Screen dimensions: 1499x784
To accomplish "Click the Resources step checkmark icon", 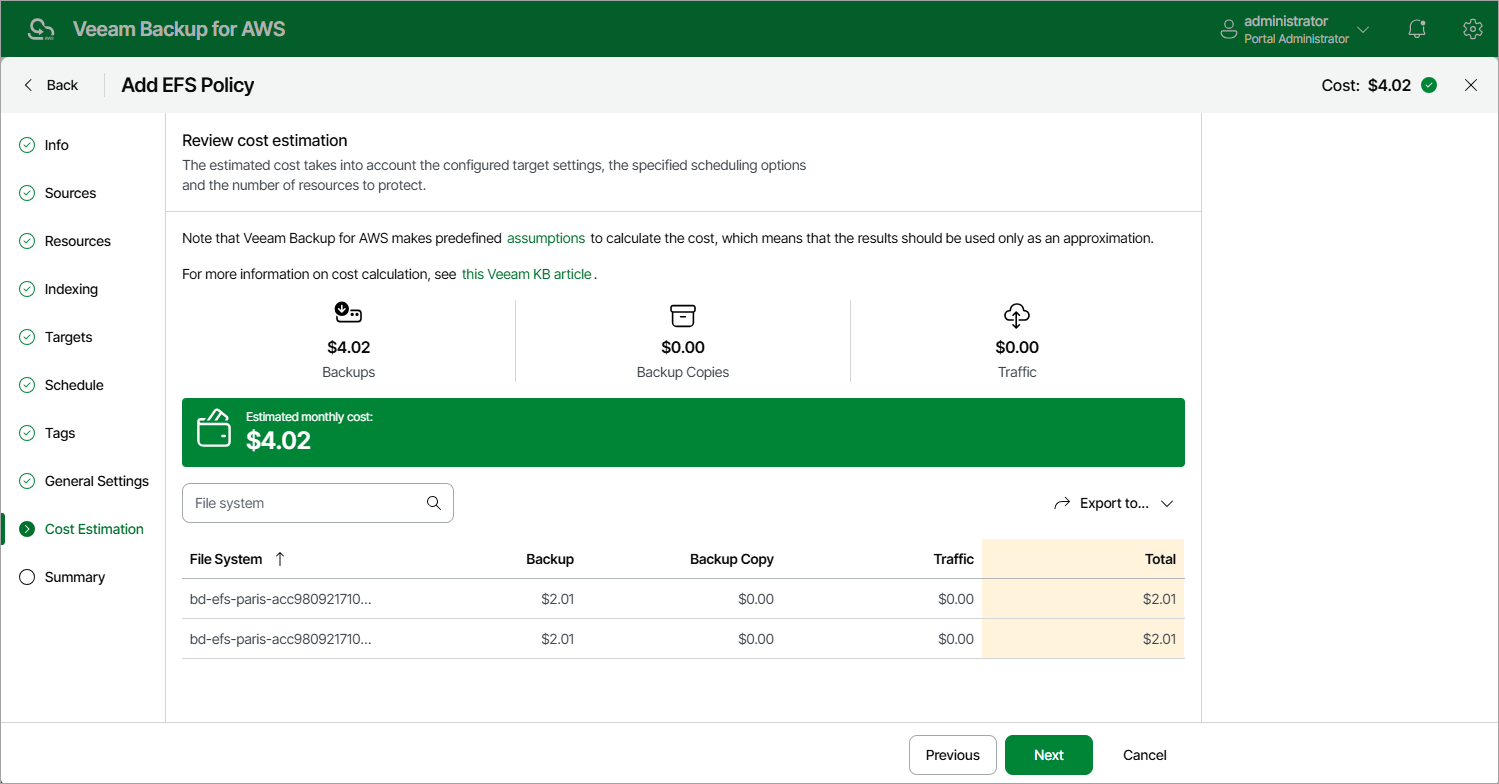I will point(27,241).
